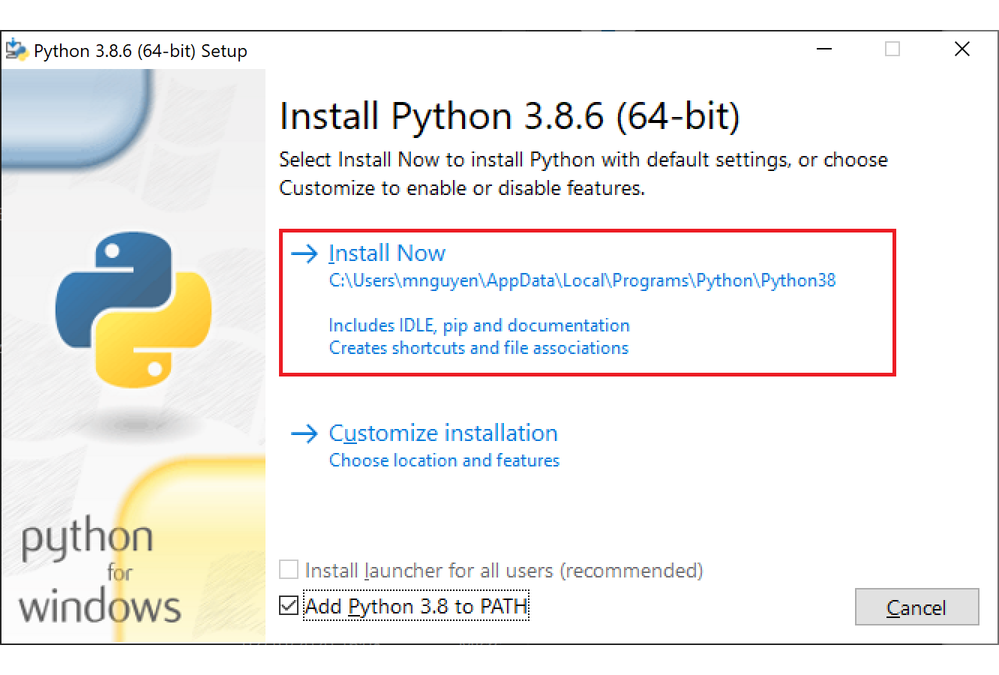This screenshot has width=999, height=675.
Task: Click the arrow icon beside Customize installation
Action: (303, 434)
